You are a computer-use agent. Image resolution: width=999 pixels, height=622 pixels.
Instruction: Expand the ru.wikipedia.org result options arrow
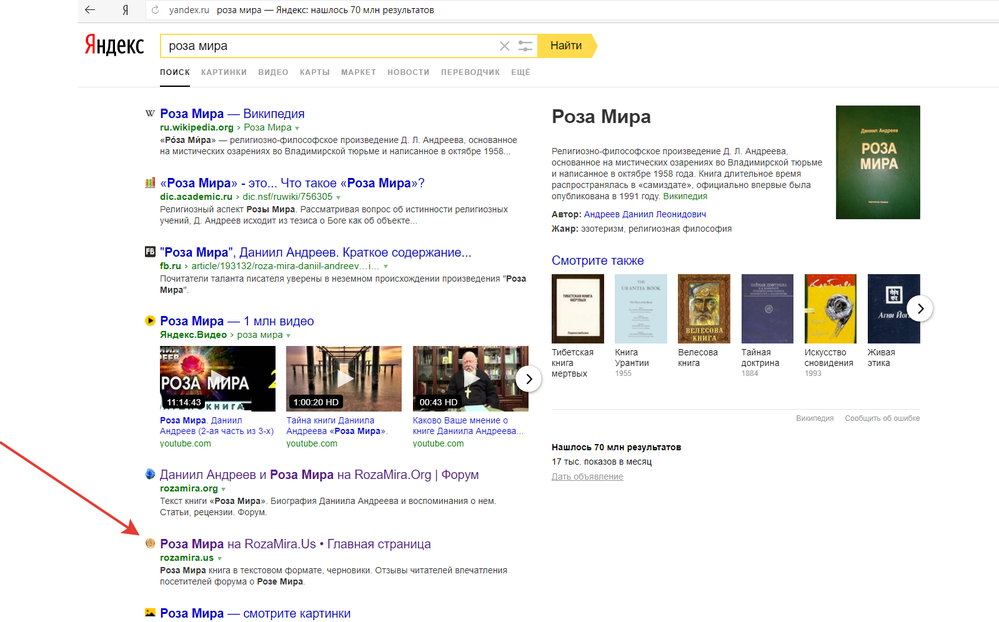coord(297,128)
